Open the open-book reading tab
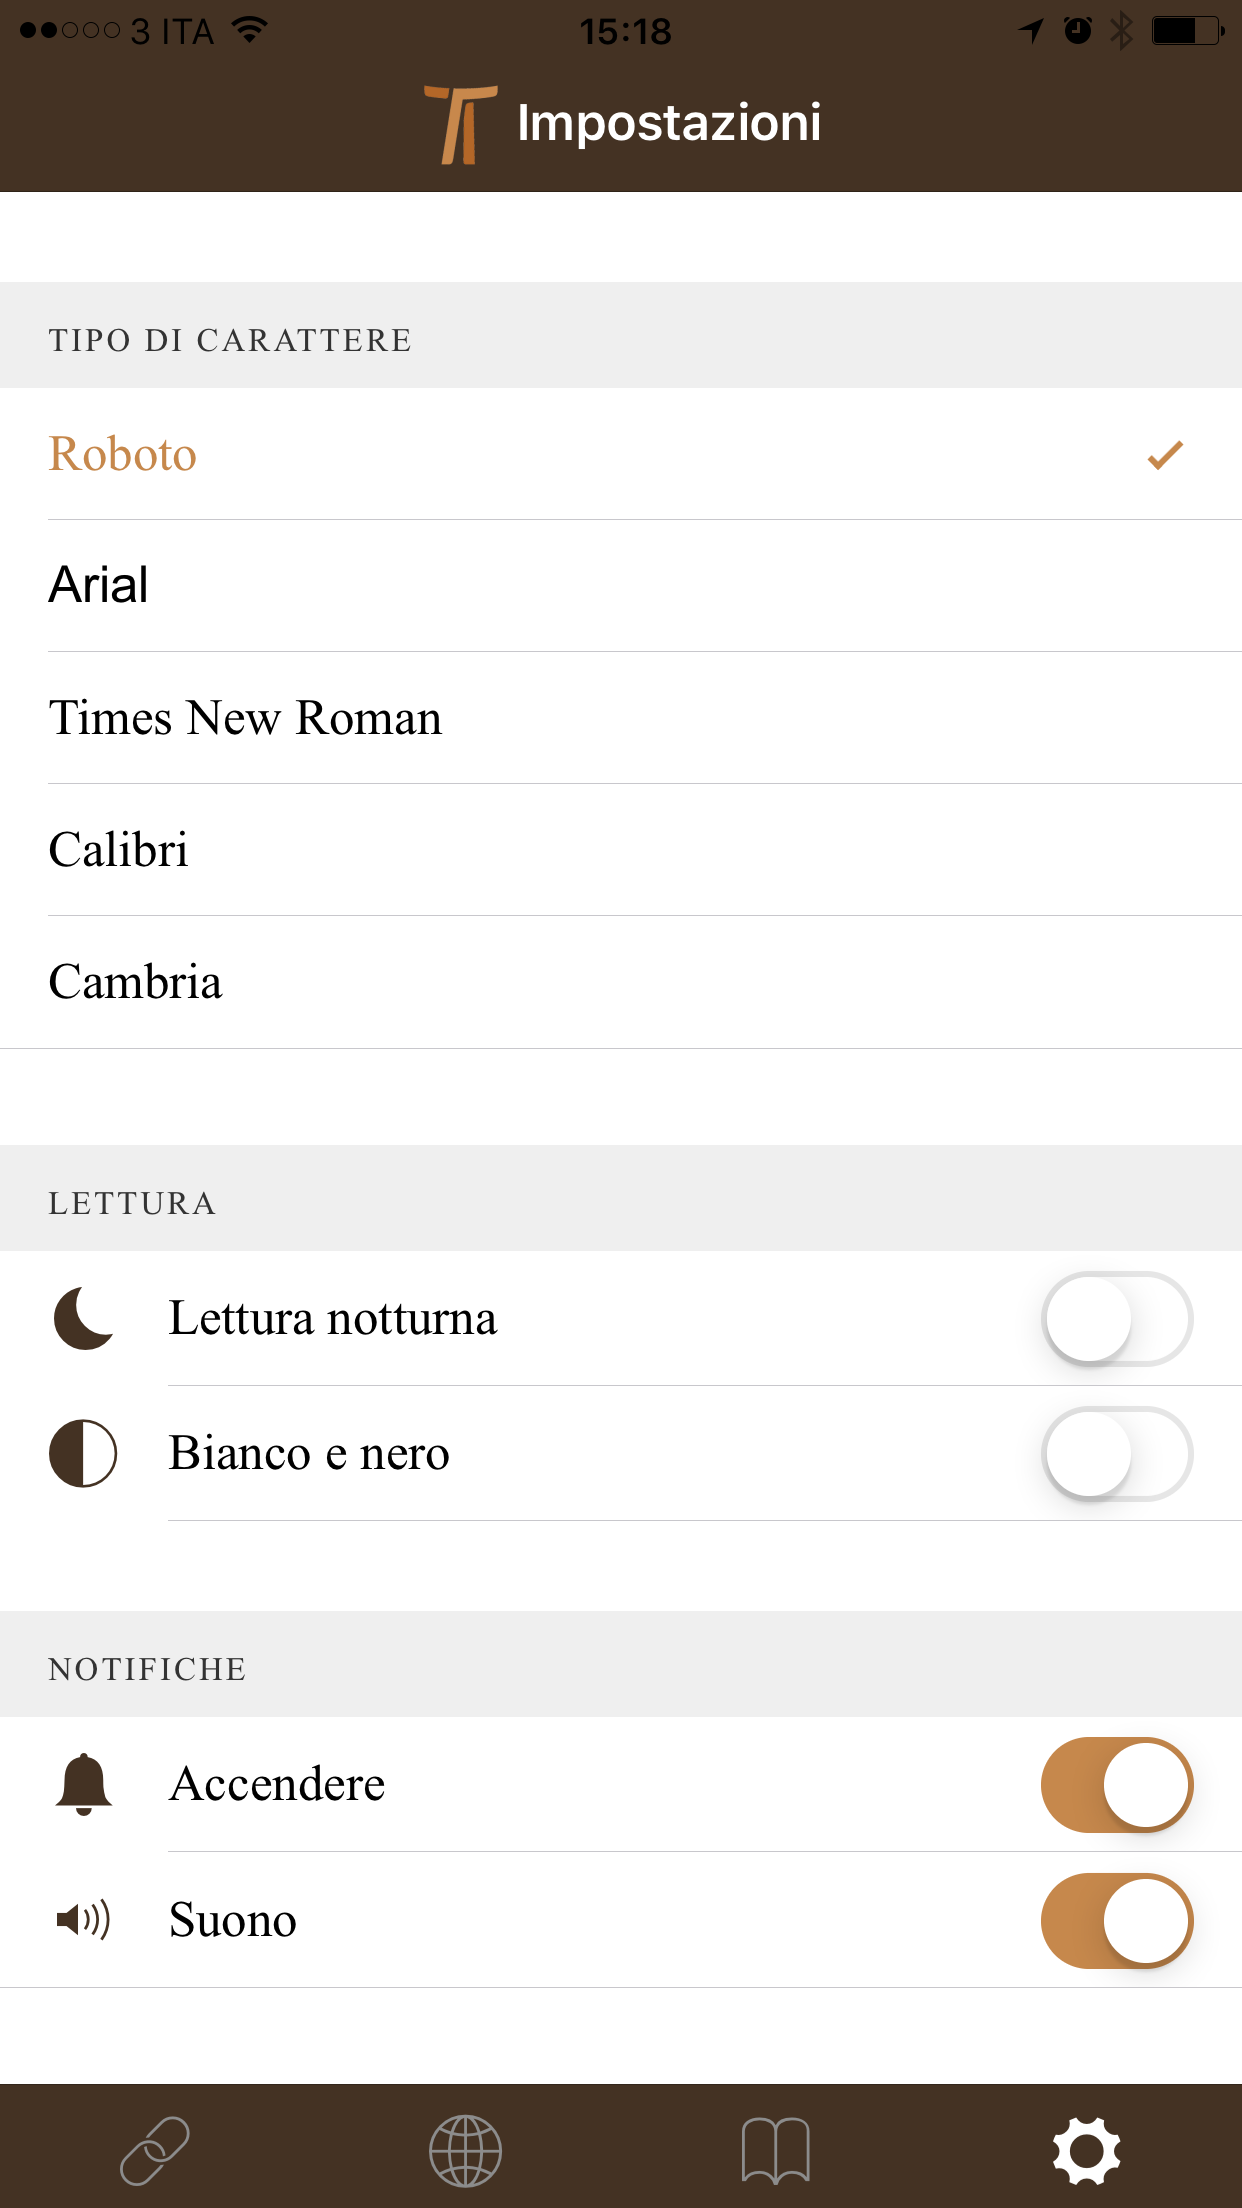 [776, 2149]
